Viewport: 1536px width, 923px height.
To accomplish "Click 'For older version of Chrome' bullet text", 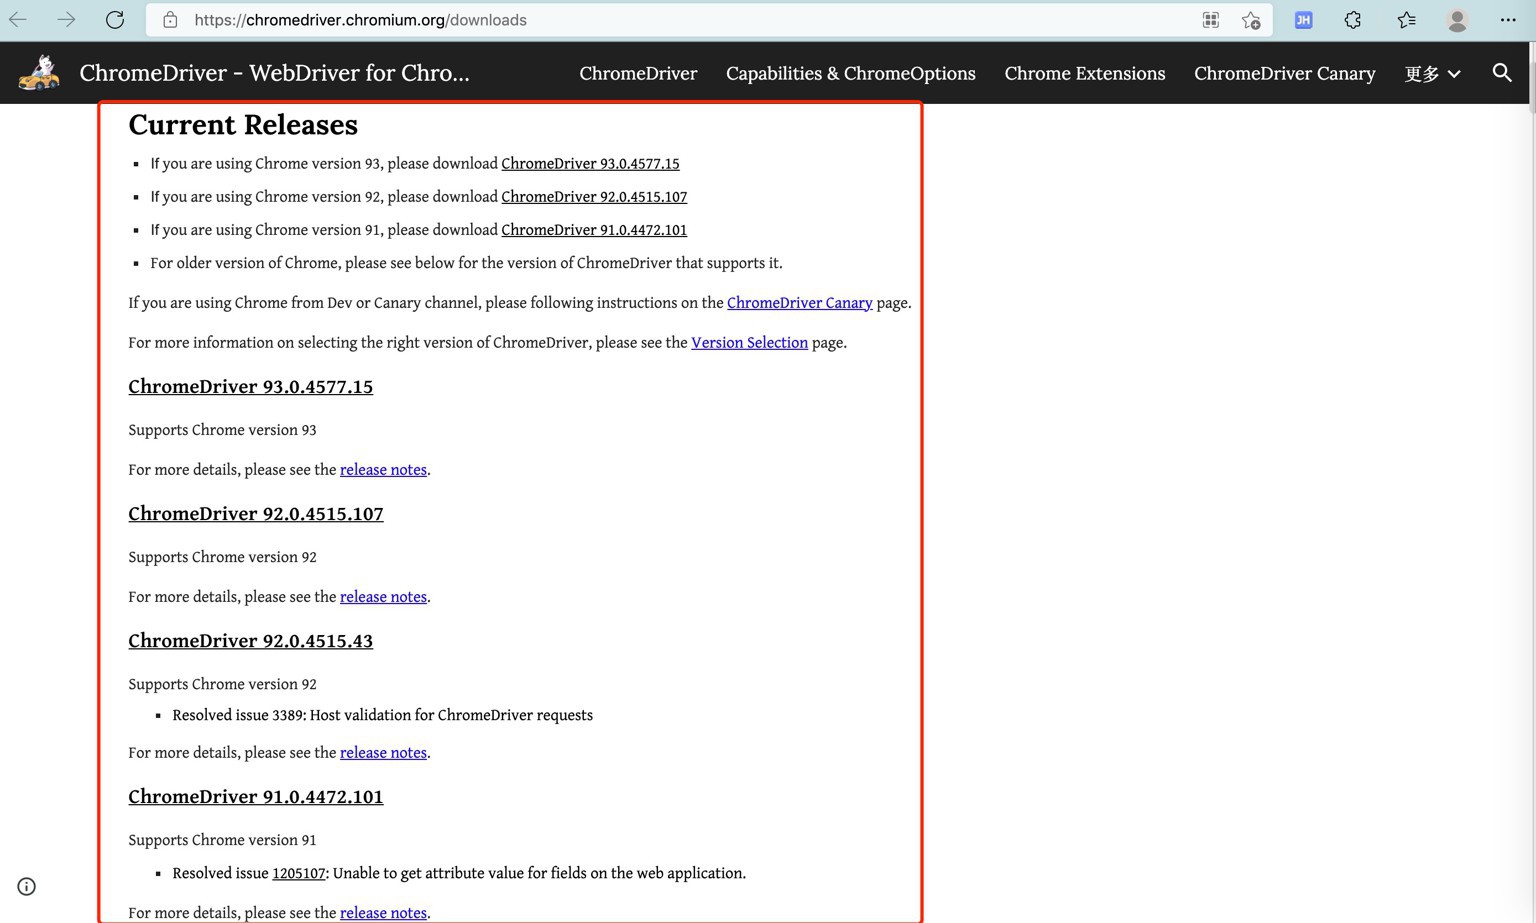I will [466, 264].
